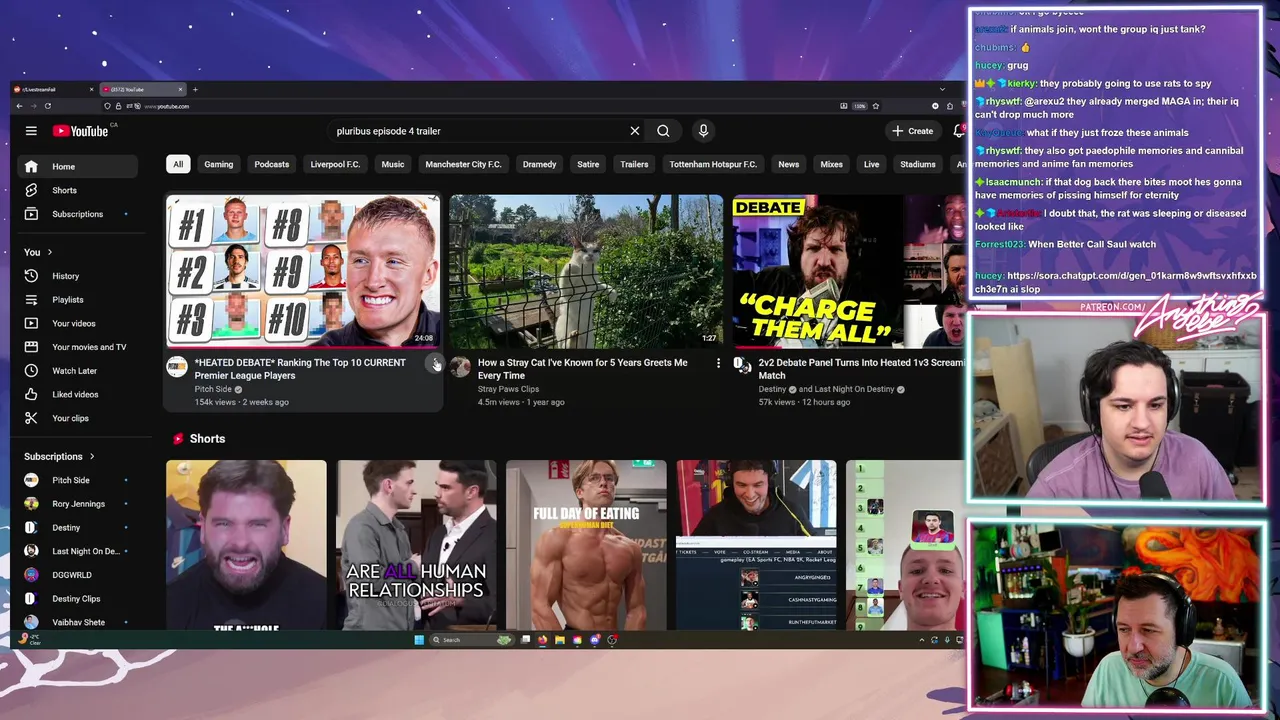Viewport: 1280px width, 720px height.
Task: Open a new browser tab
Action: coord(195,90)
